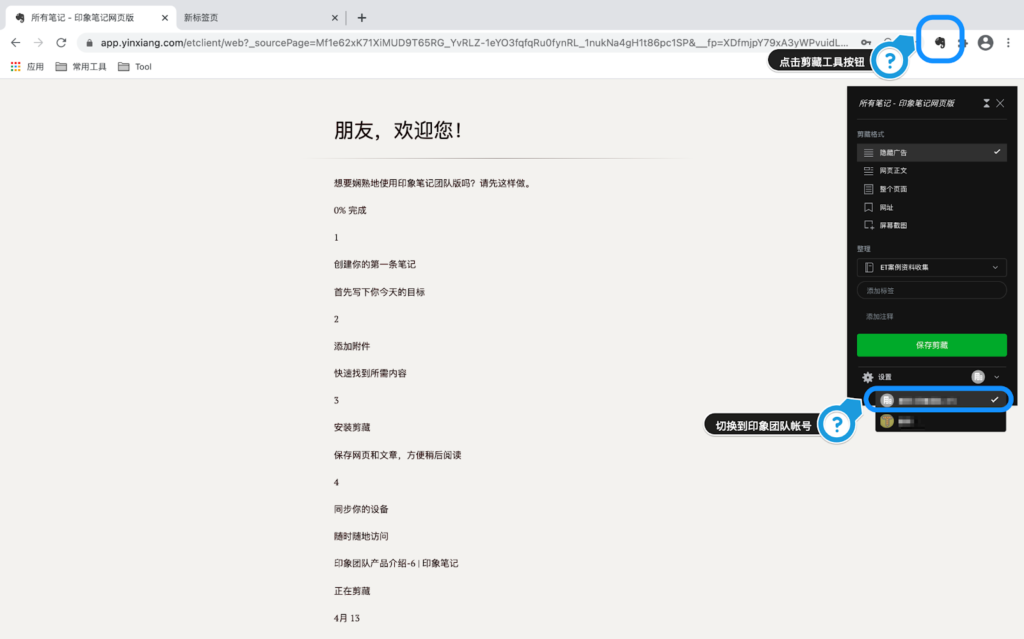Viewport: 1024px width, 639px height.
Task: Close the web clipper panel
Action: point(1000,103)
